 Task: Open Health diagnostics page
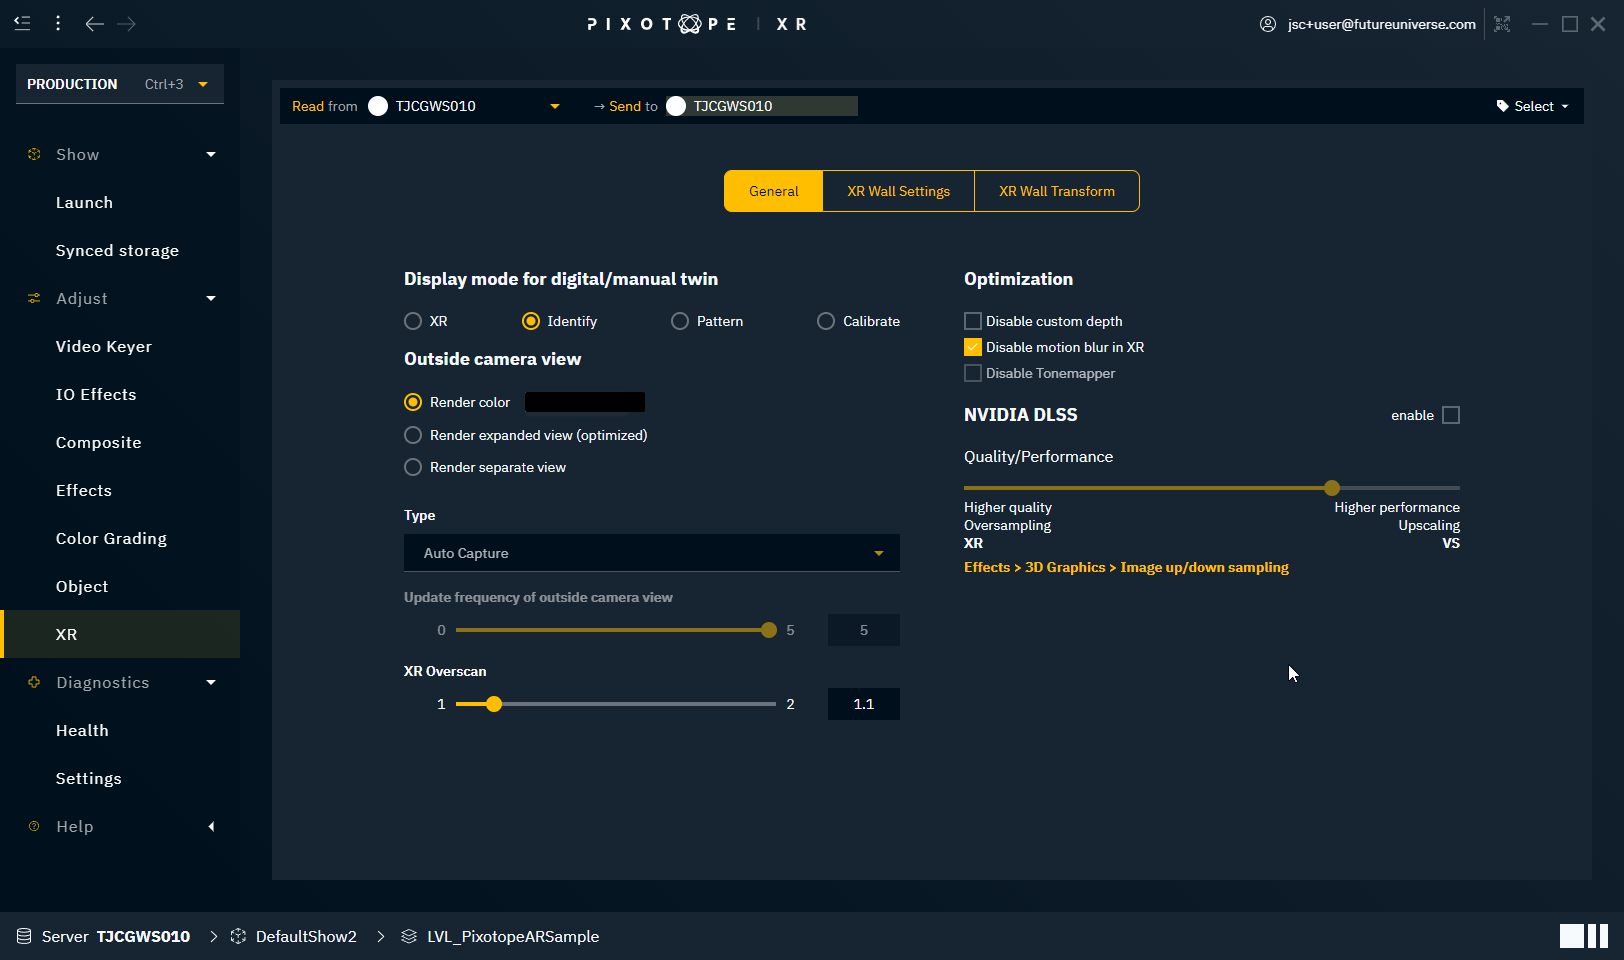pos(82,730)
